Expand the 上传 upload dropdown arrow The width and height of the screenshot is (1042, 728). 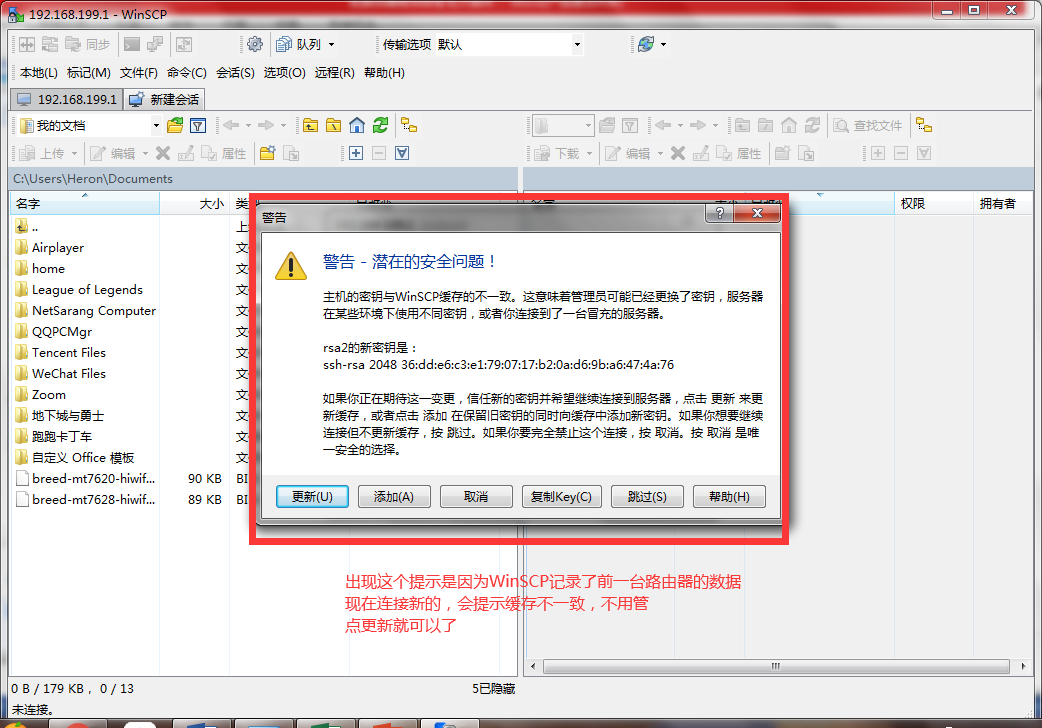point(74,154)
